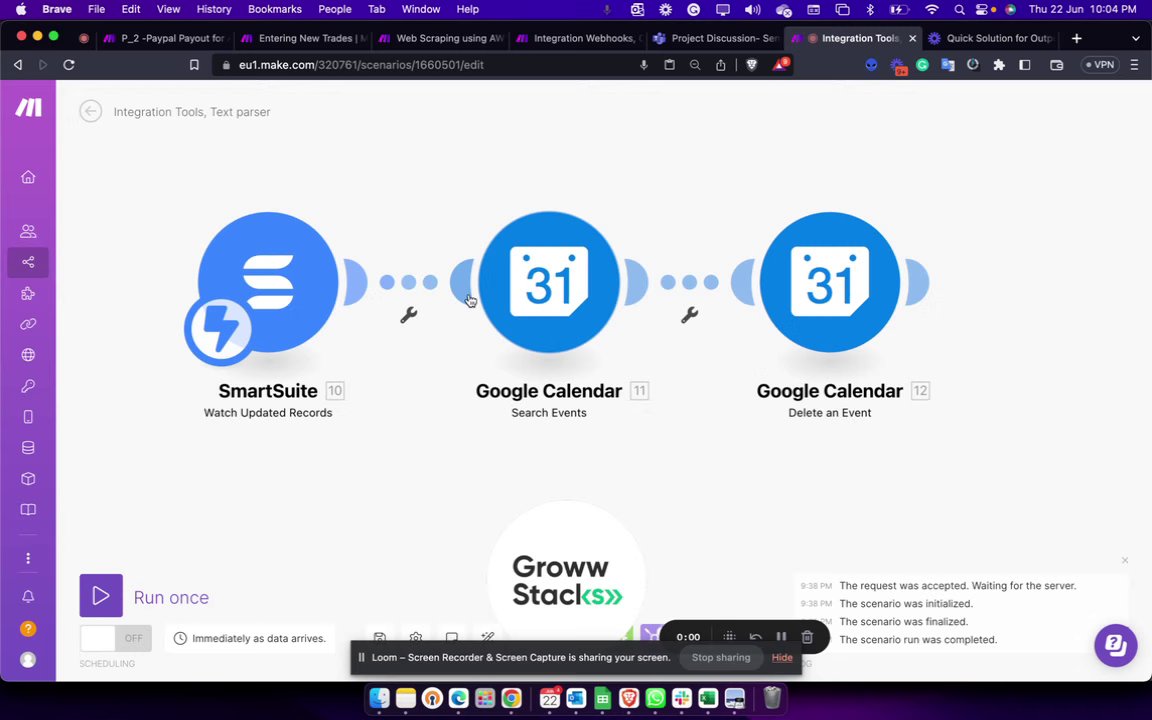The width and height of the screenshot is (1152, 720).
Task: Click the Make logo in the sidebar
Action: 29,108
